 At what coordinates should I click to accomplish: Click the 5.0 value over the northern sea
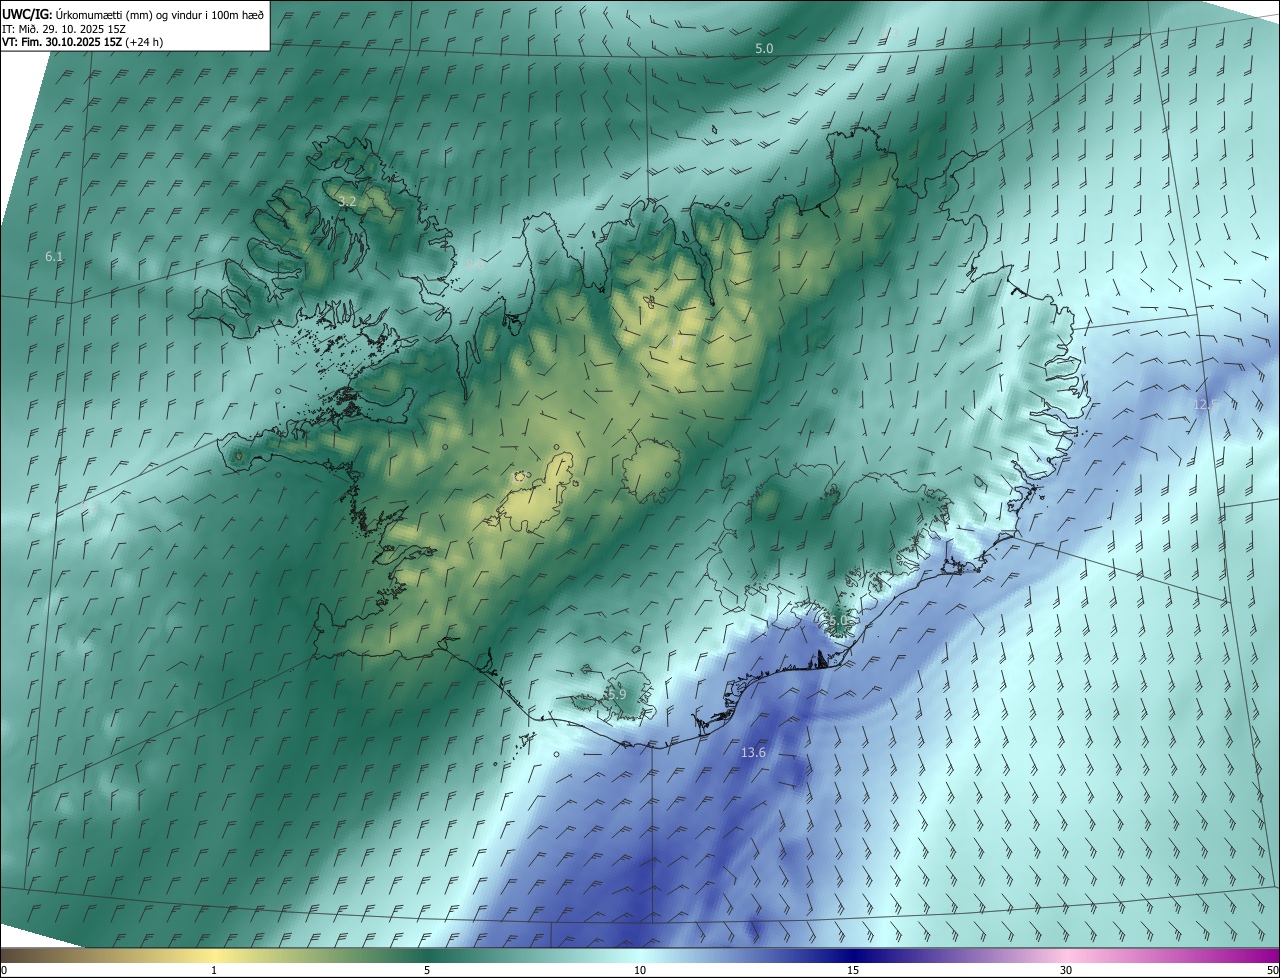[764, 49]
